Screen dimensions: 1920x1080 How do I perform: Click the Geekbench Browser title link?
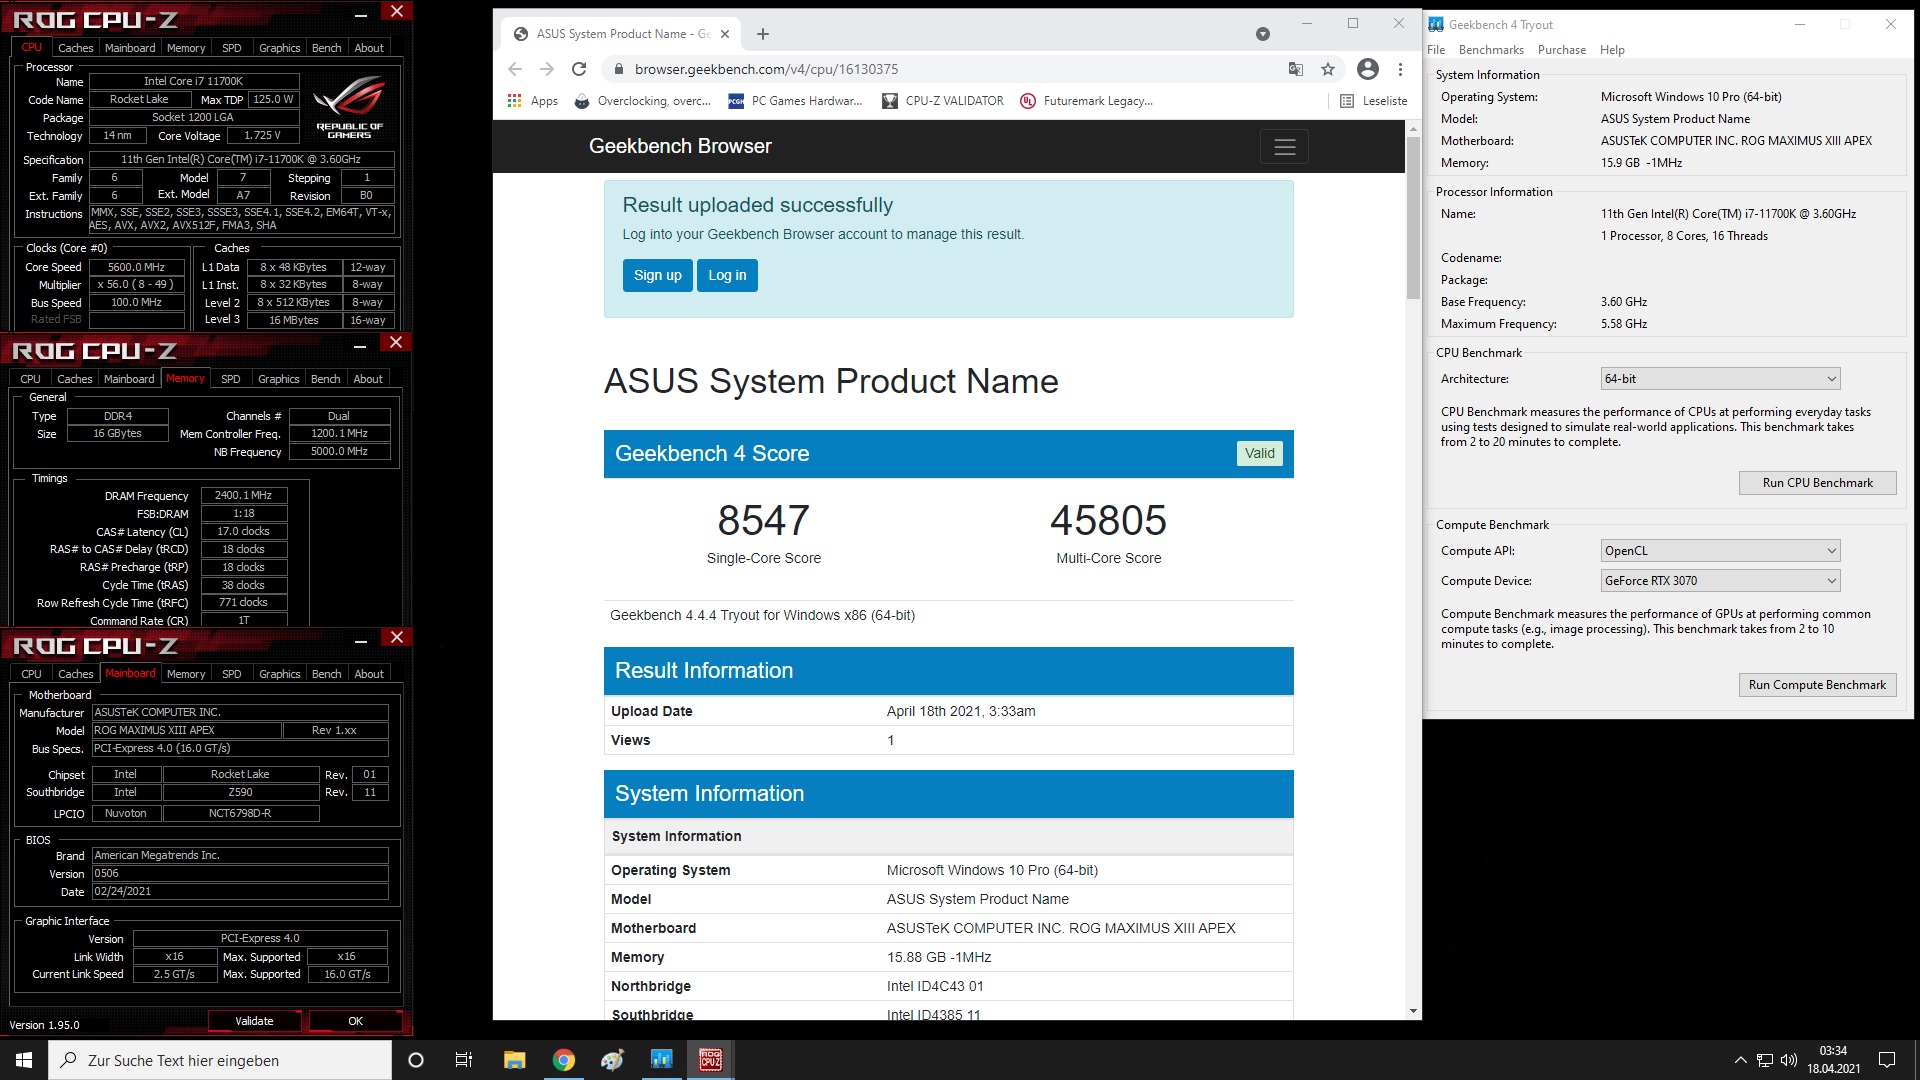point(680,146)
